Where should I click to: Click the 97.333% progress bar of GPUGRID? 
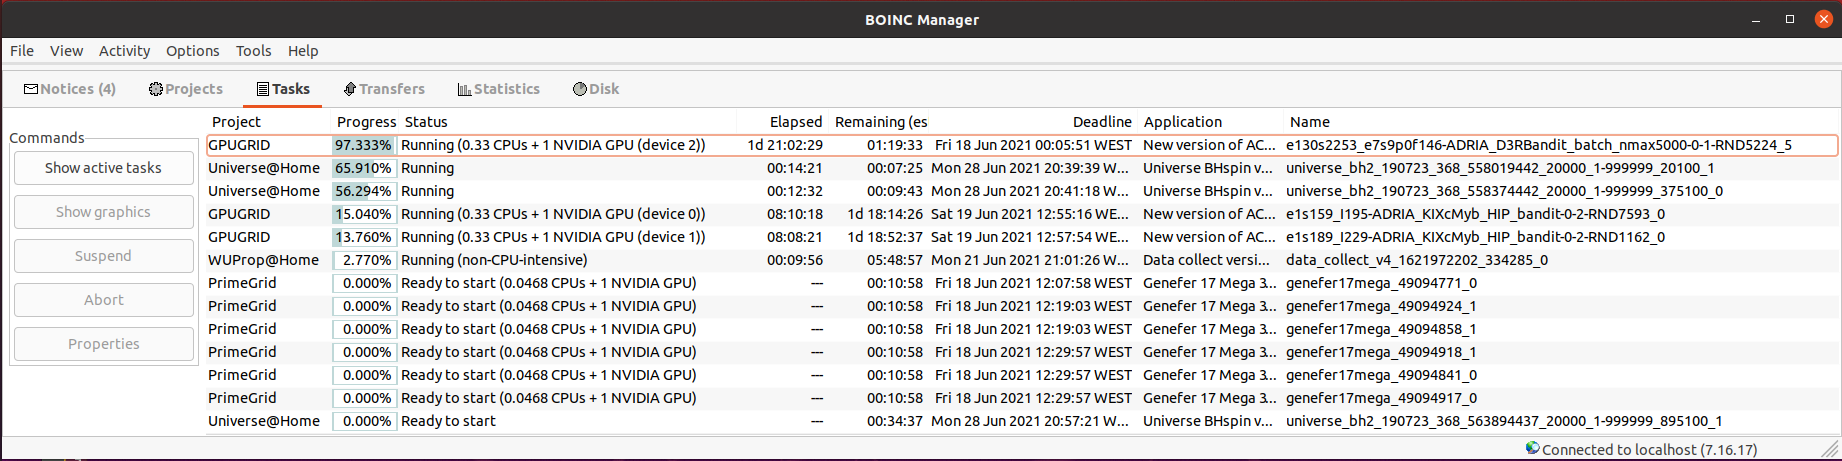click(364, 145)
